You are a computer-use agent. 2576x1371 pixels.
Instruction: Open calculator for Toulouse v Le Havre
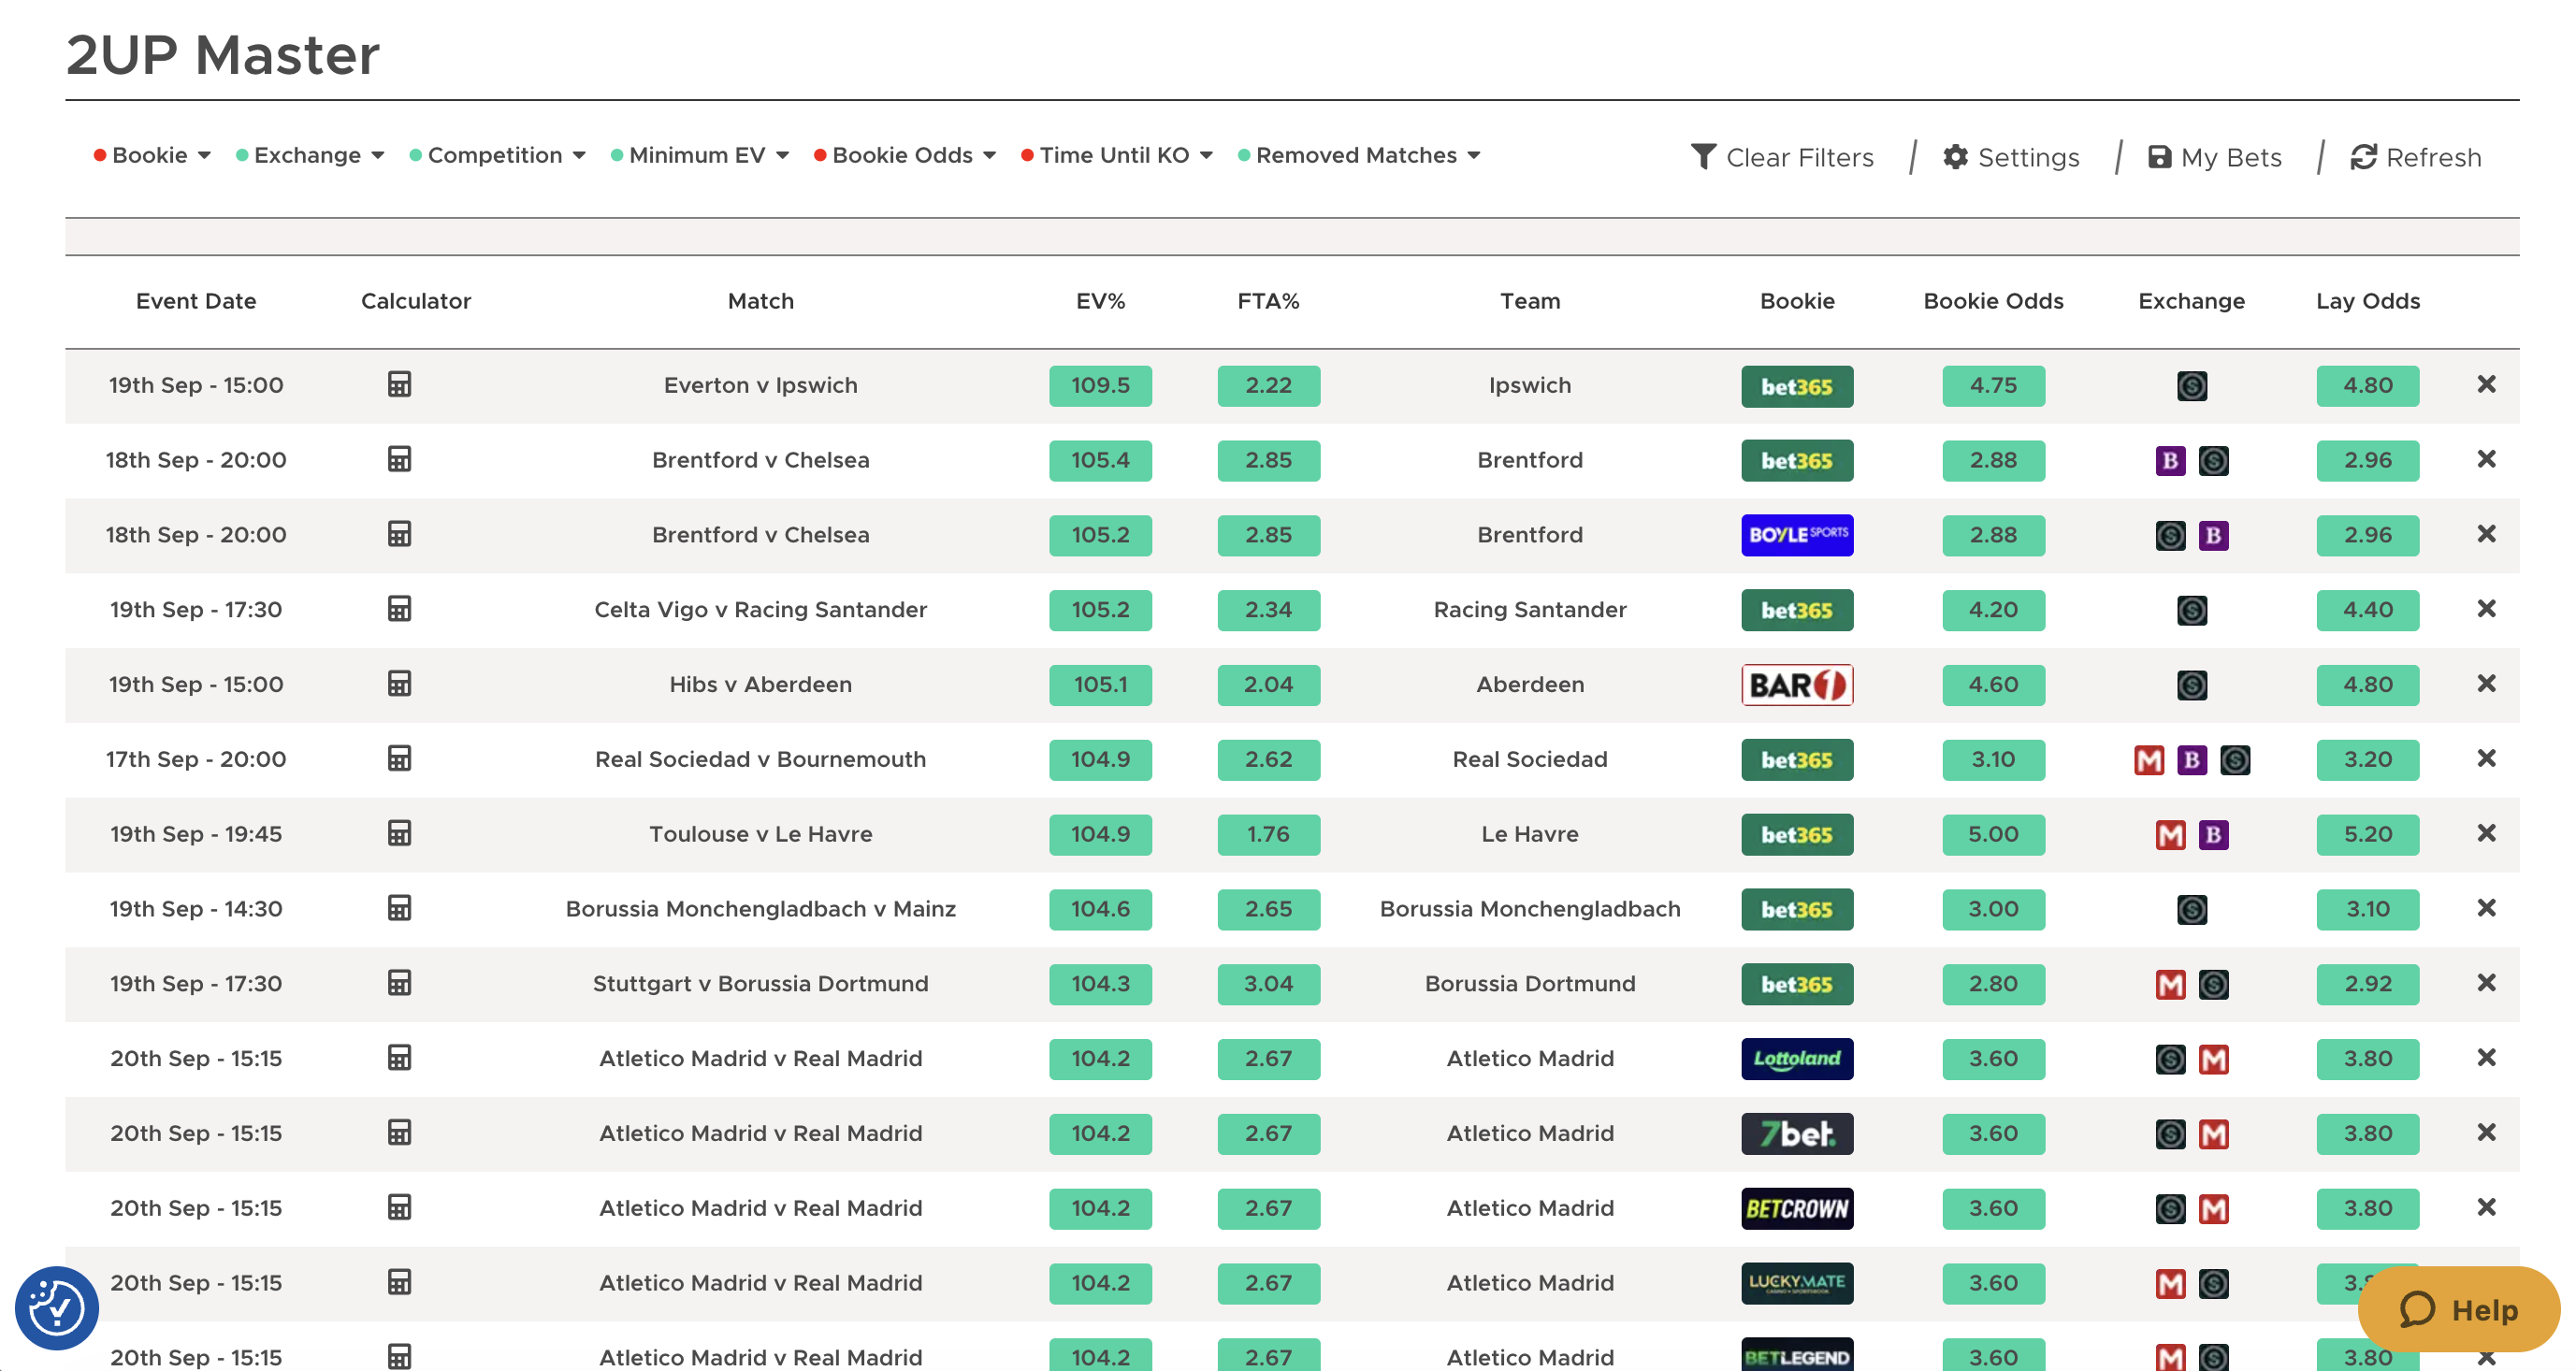[x=399, y=833]
